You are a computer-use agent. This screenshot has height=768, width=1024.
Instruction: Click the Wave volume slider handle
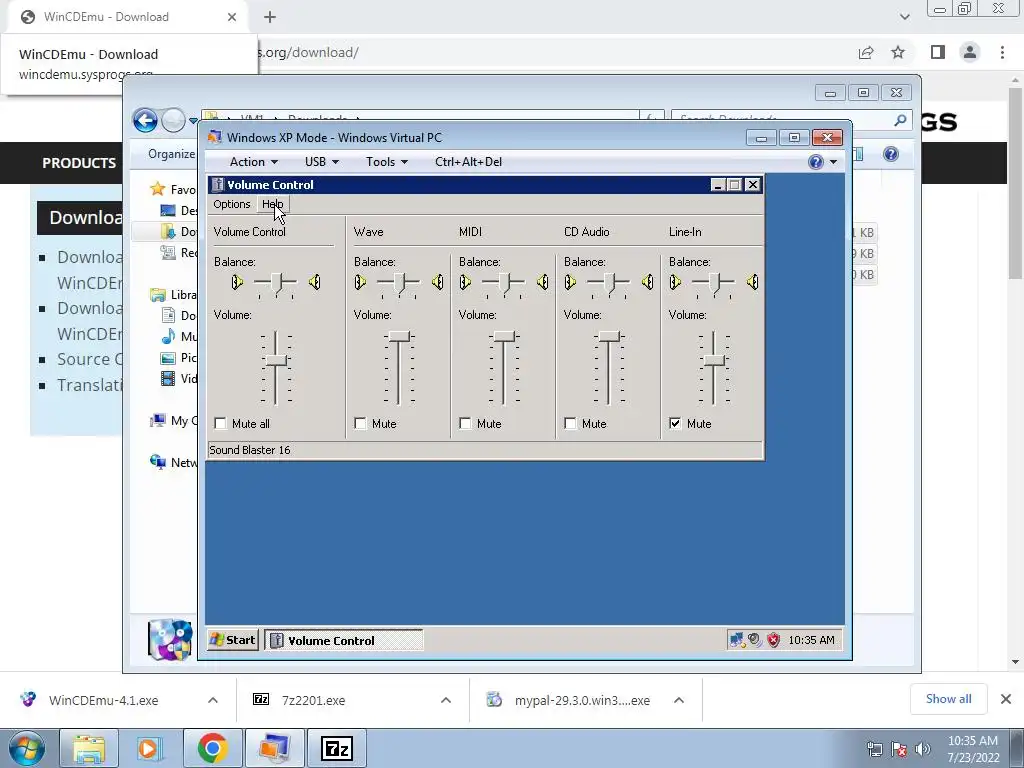398,337
